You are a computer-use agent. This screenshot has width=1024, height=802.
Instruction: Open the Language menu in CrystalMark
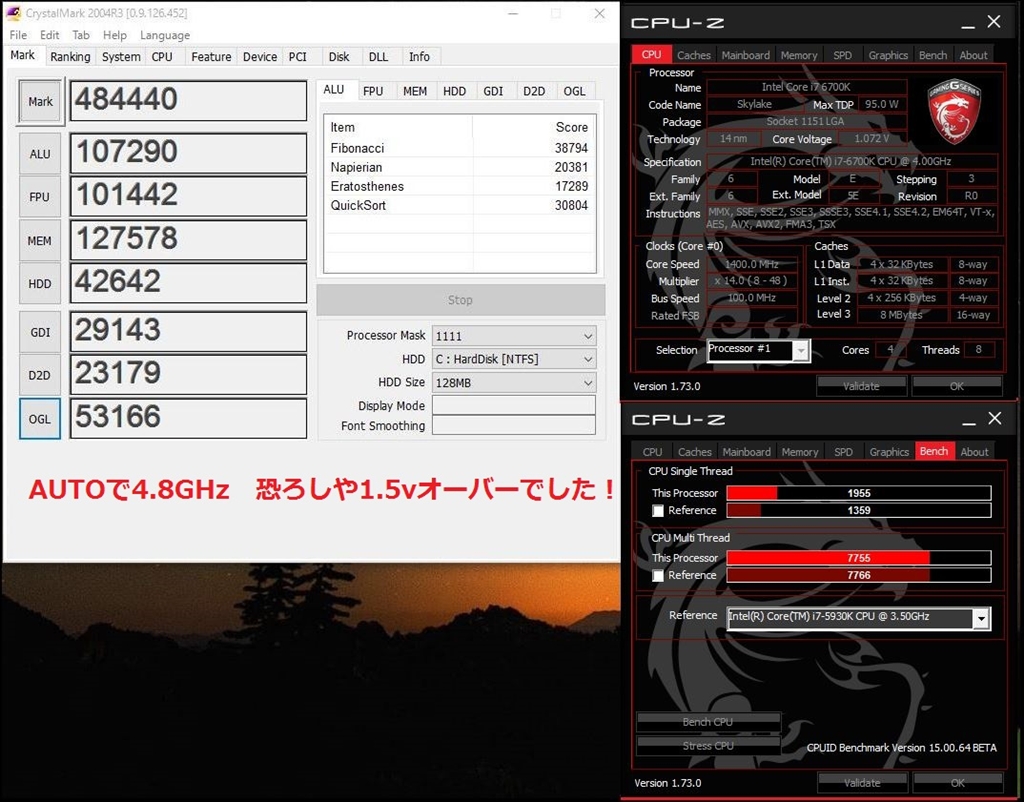(165, 35)
